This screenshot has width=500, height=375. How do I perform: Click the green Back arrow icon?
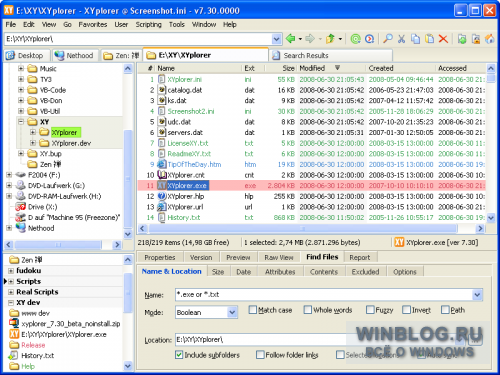tap(291, 39)
